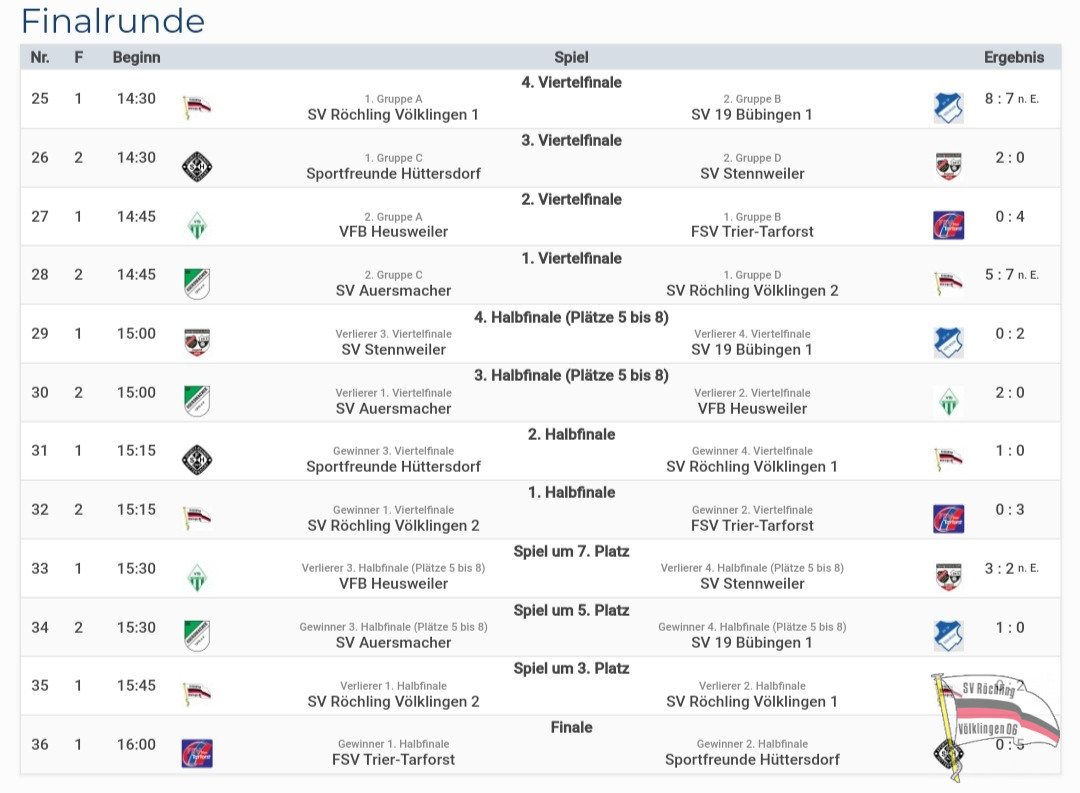1080x793 pixels.
Task: Click result 8 : 7 n. E. of match 25
Action: point(1011,99)
